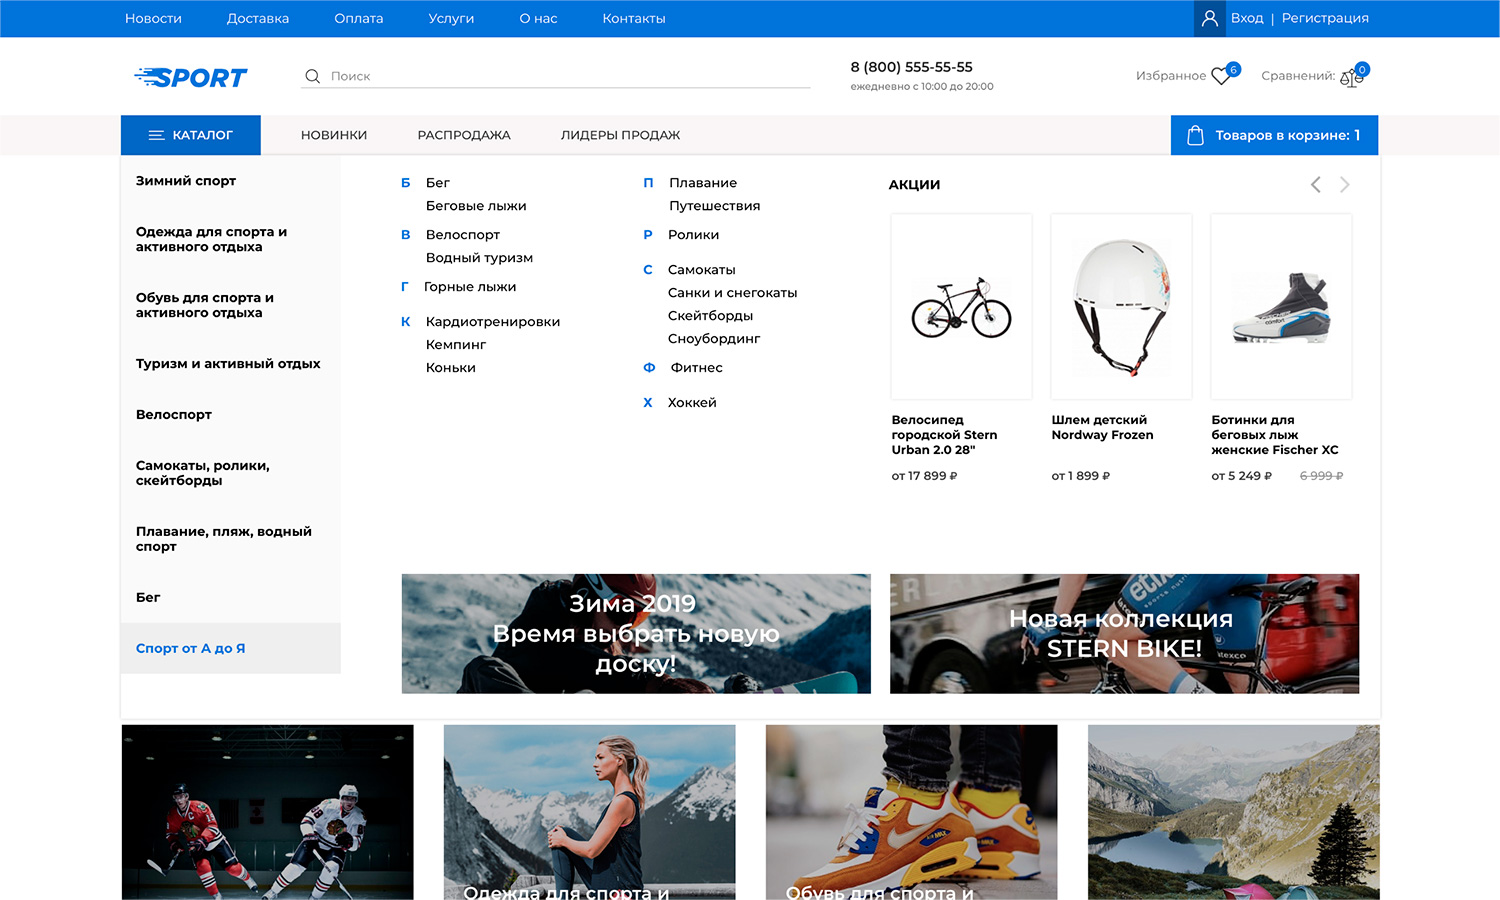Click the shopping bag cart icon

(1195, 135)
